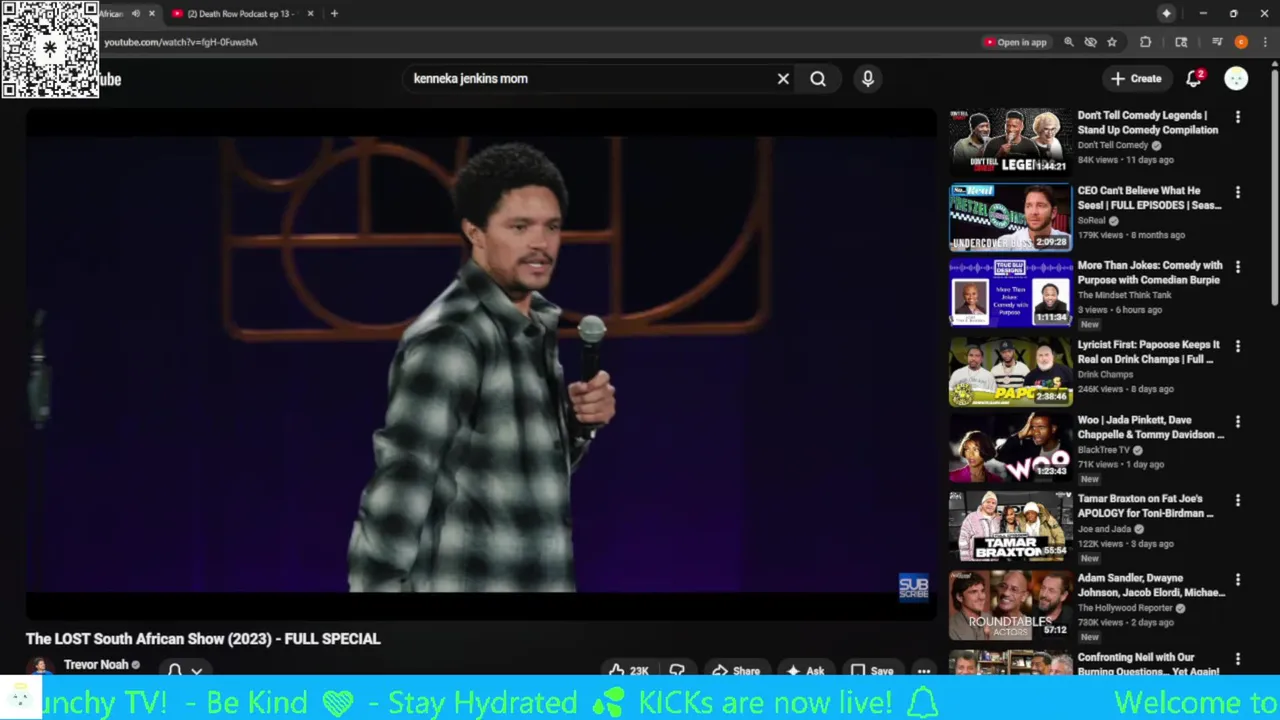Screen dimensions: 1280x720
Task: Clear the YouTube search box with X
Action: 783,79
